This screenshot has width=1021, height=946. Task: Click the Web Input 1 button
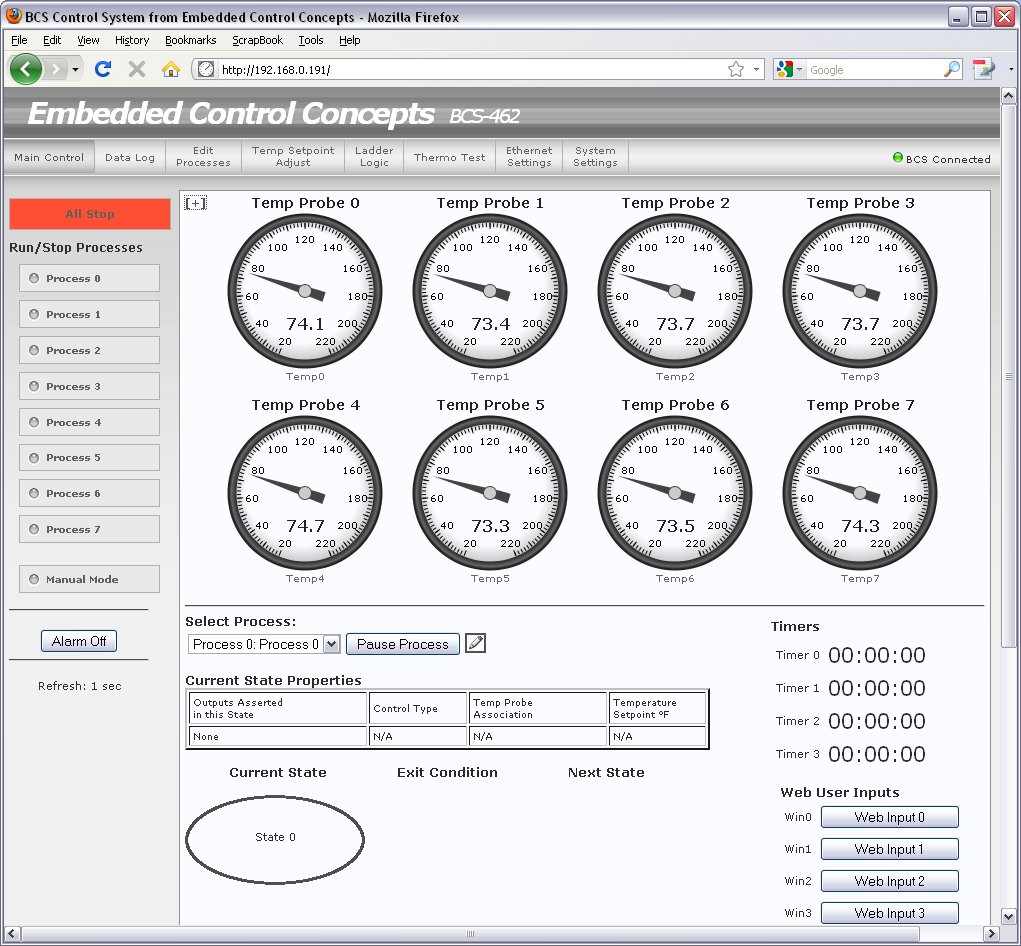tap(889, 849)
